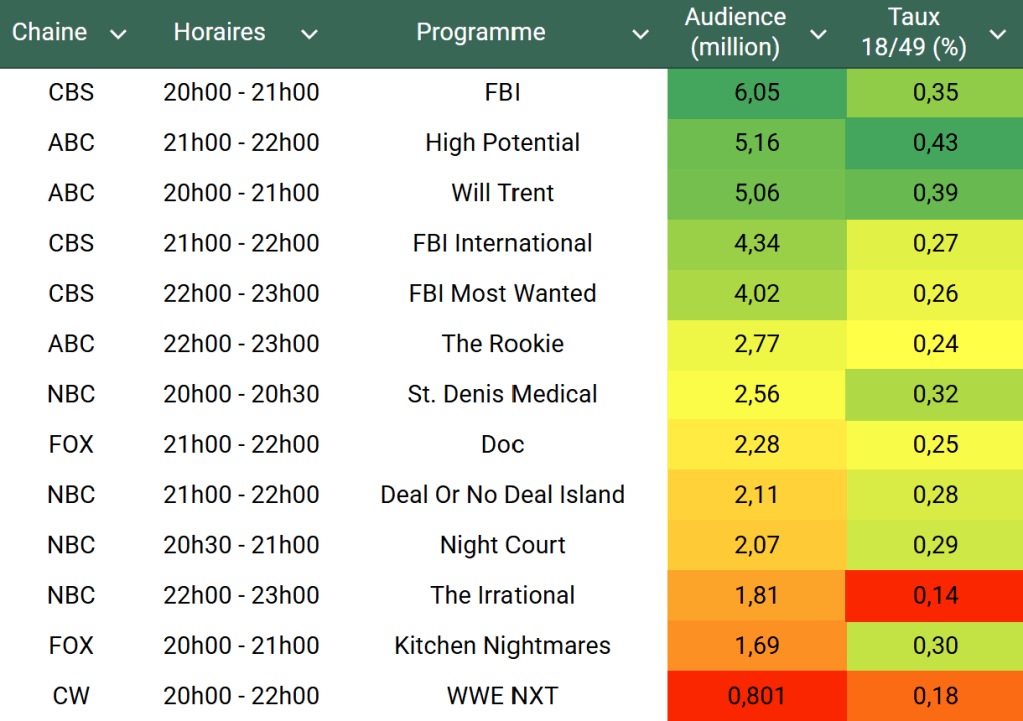Click the 20h00 - 20h30 time slot cell

pos(241,394)
